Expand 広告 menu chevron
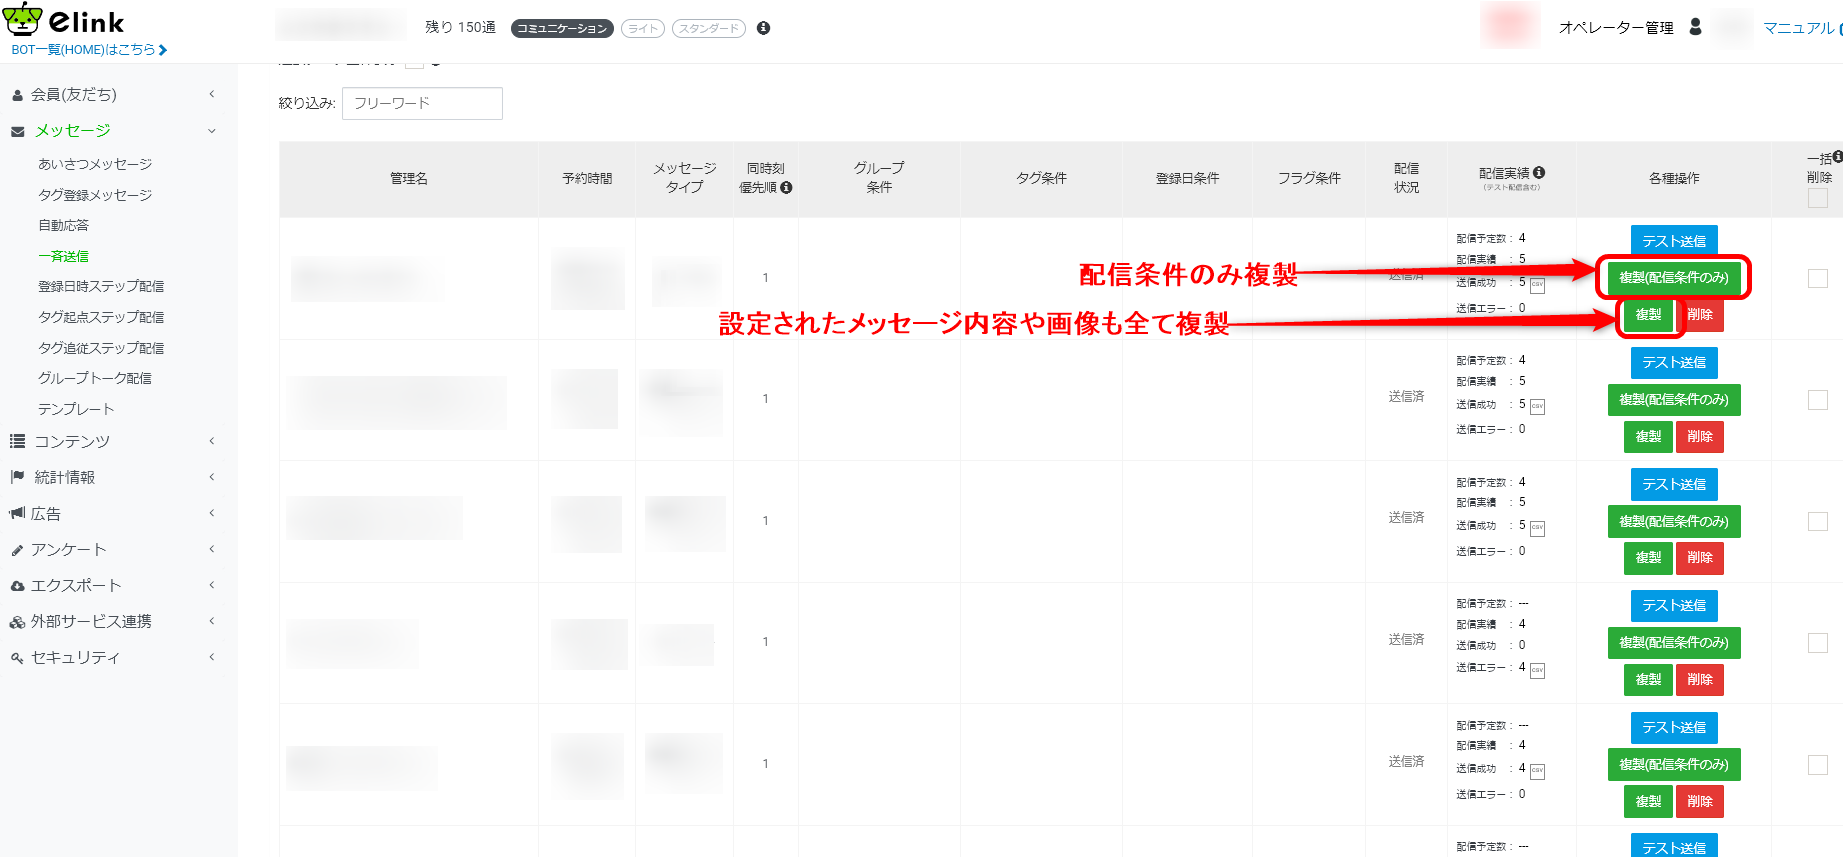Screen dimensions: 1843x857 pyautogui.click(x=212, y=513)
